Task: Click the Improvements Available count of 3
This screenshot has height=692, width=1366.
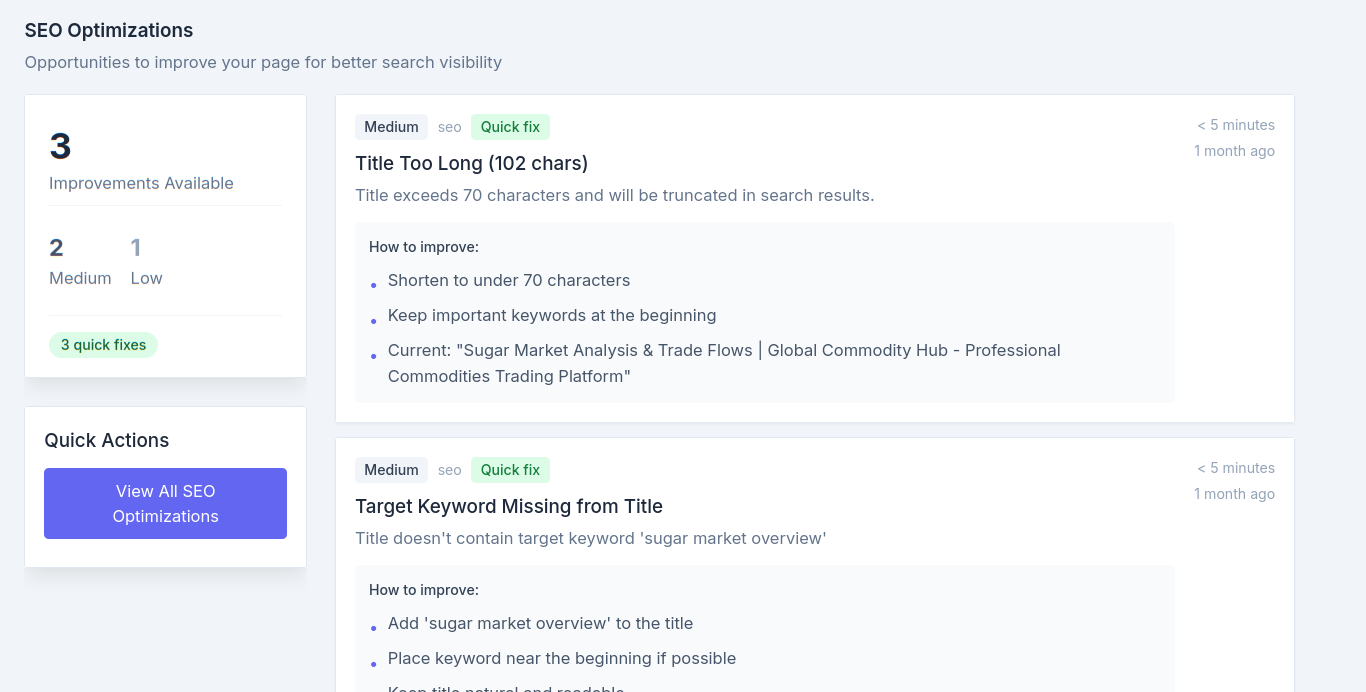Action: coord(59,147)
